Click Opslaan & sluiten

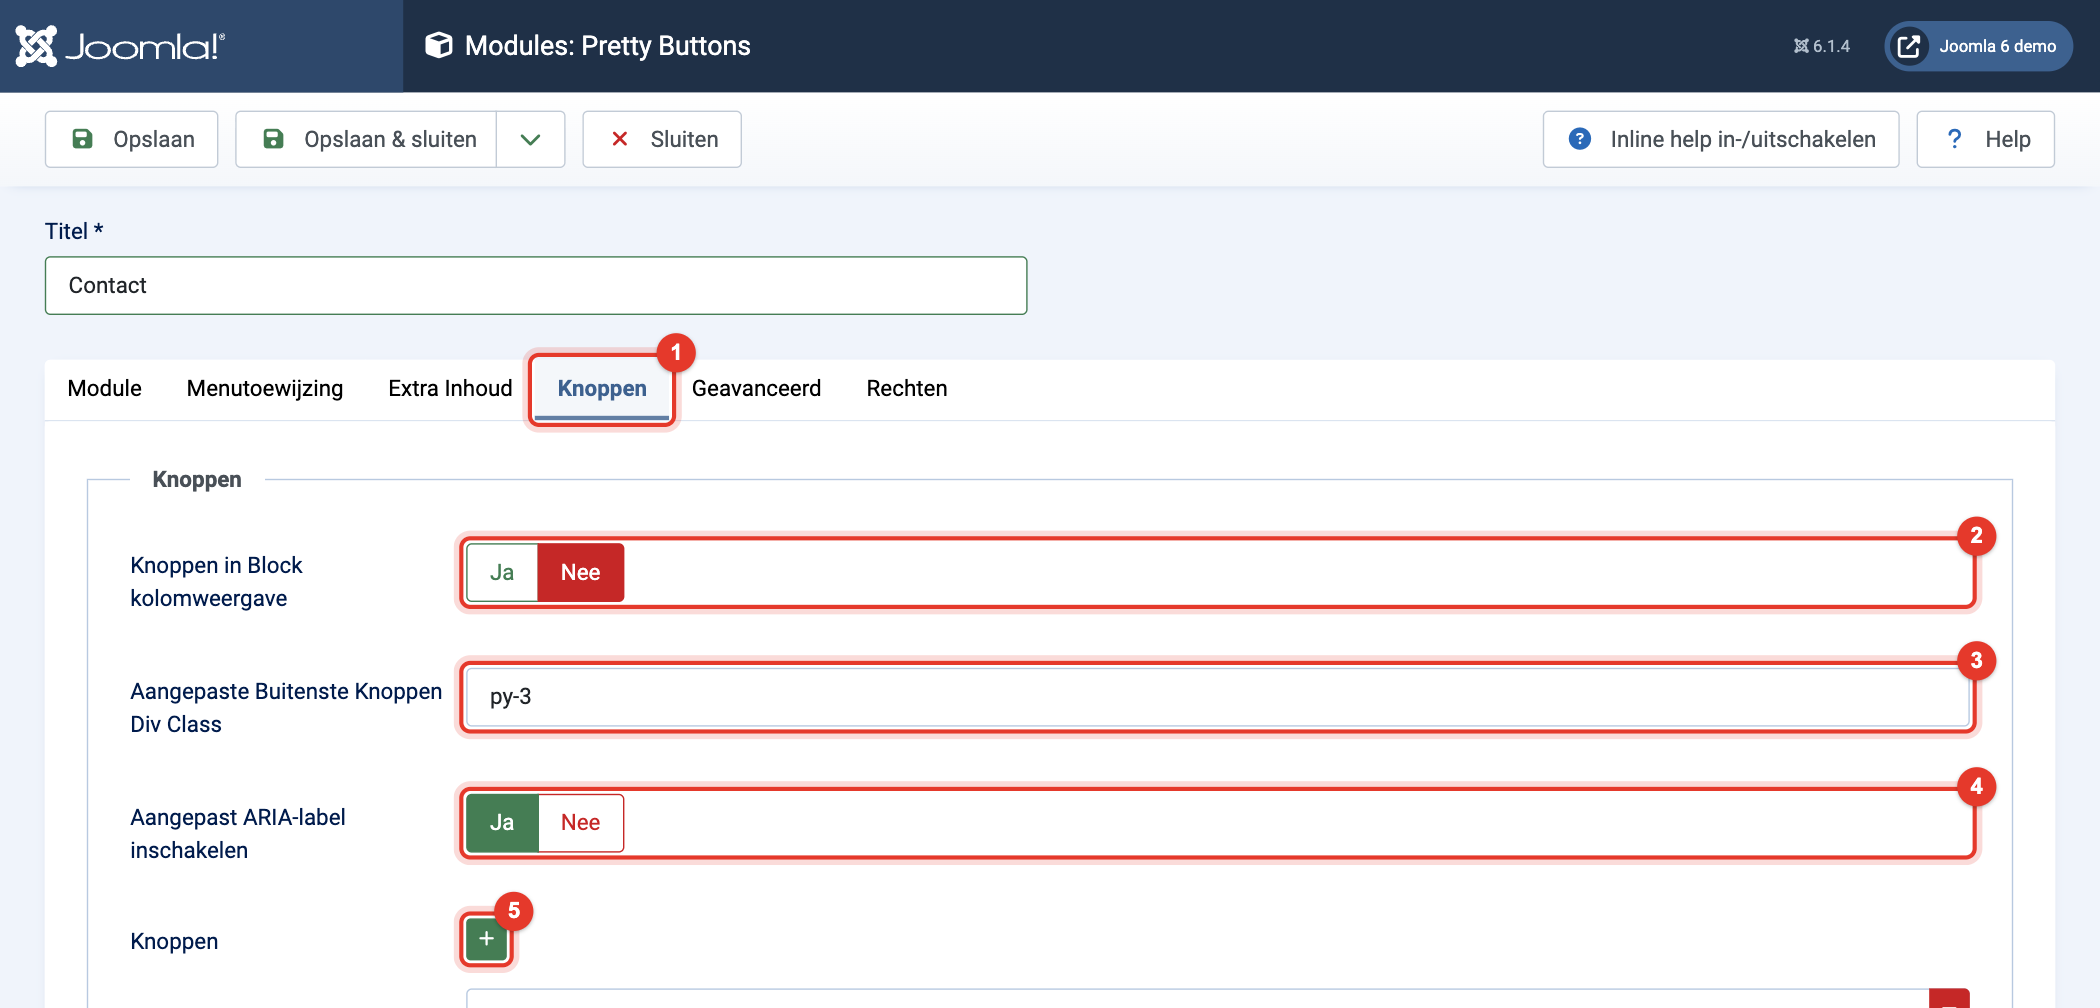(366, 139)
